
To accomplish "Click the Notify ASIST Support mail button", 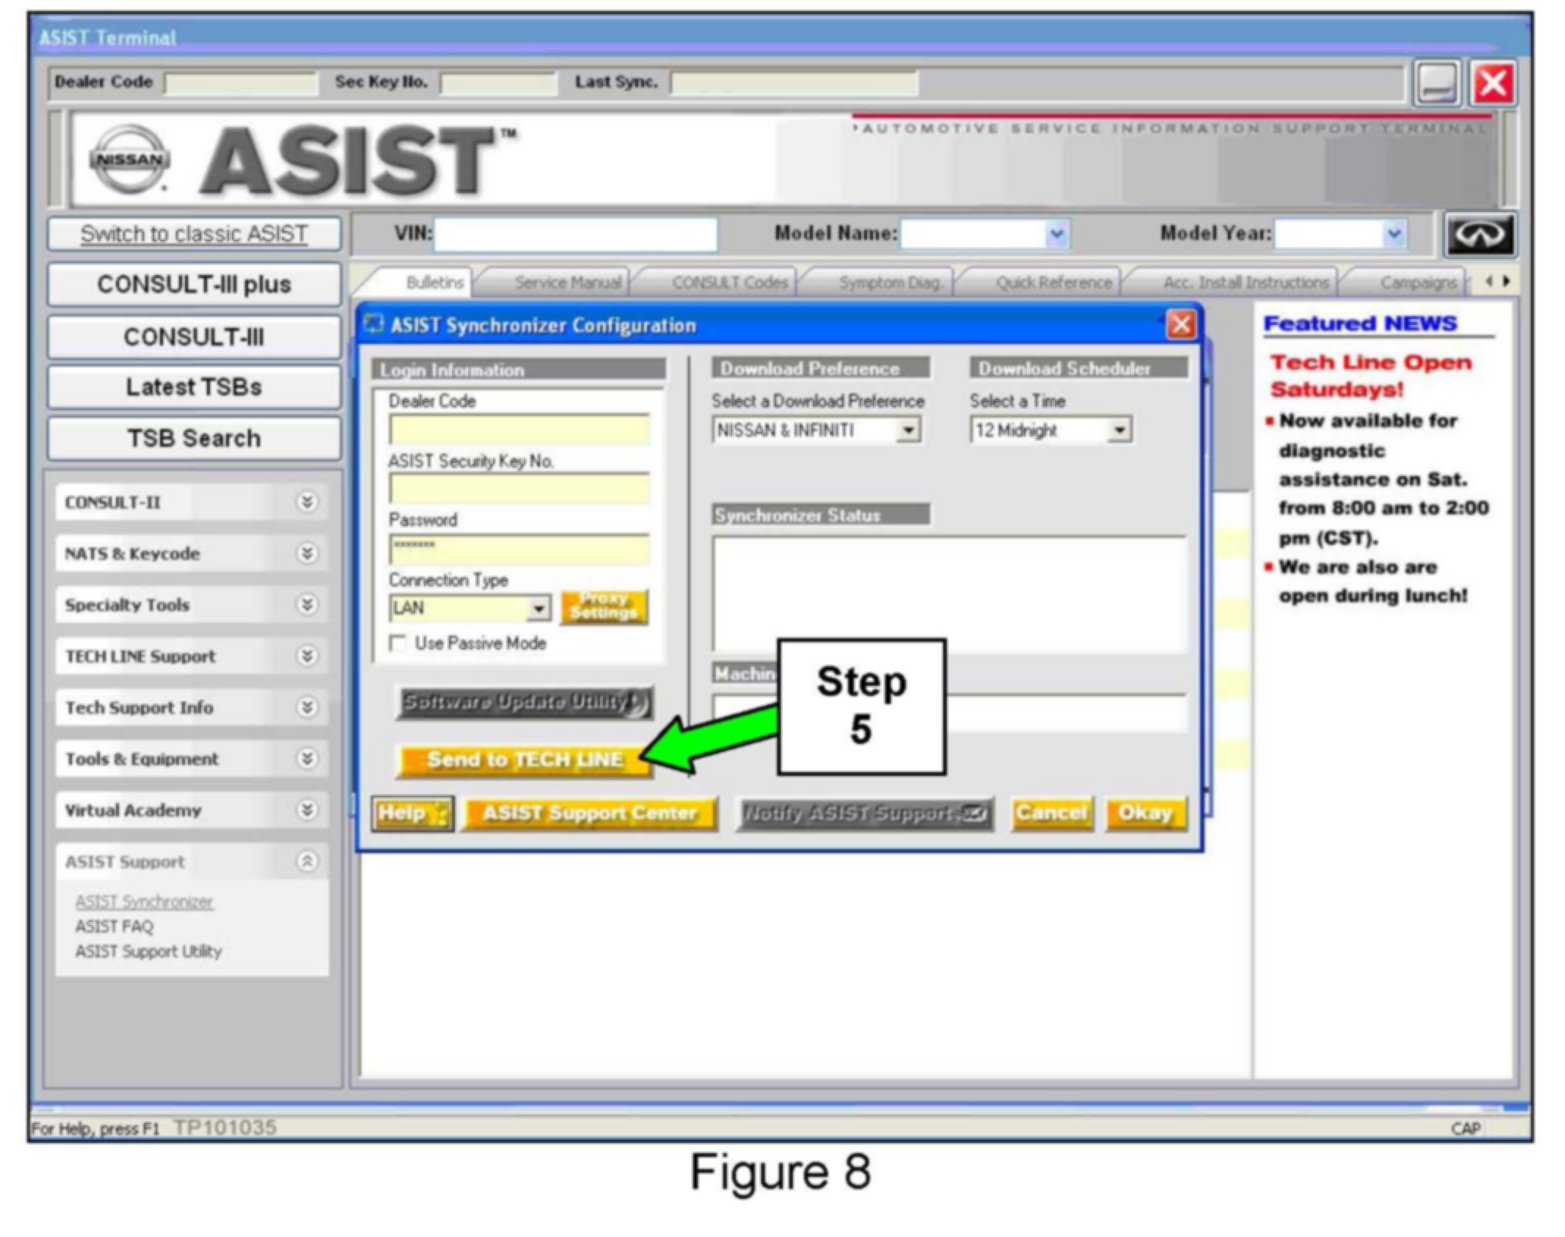I will (x=864, y=814).
